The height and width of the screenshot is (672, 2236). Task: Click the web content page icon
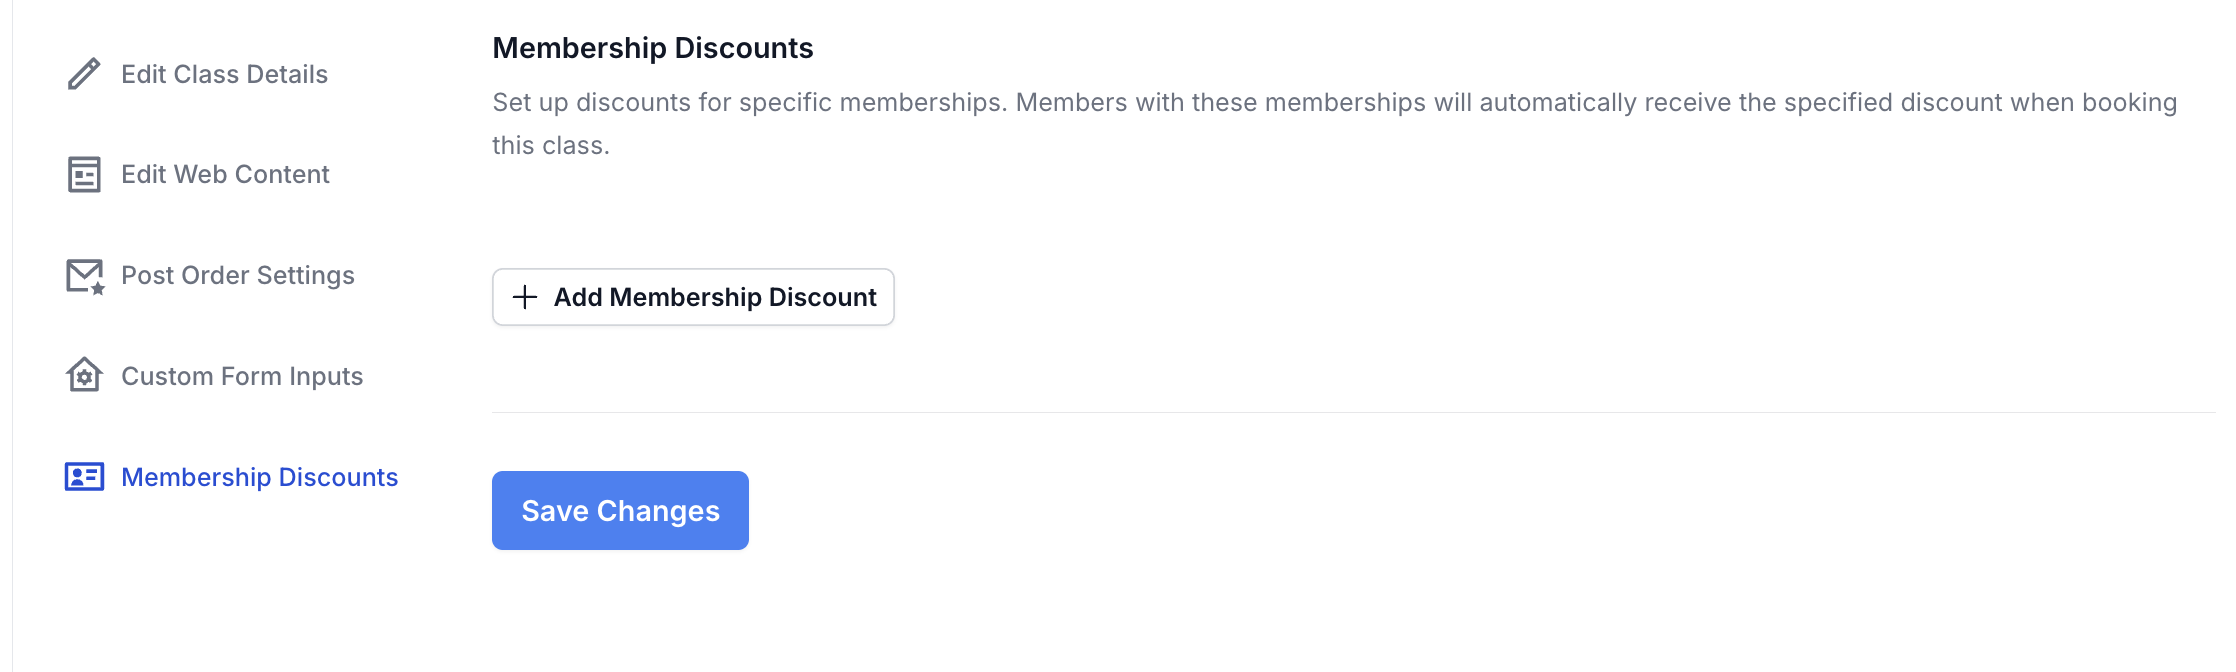[x=84, y=174]
